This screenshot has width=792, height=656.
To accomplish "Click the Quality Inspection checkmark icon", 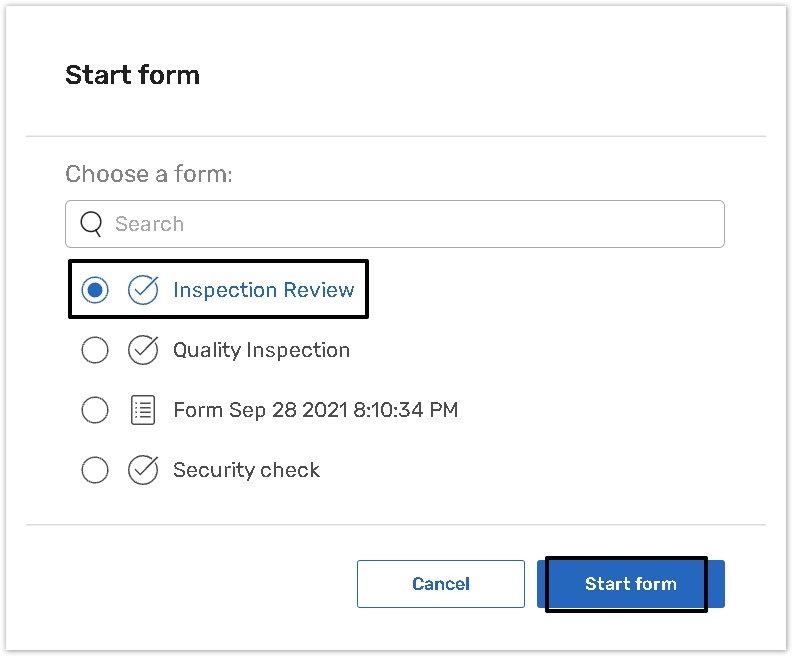I will pyautogui.click(x=143, y=350).
